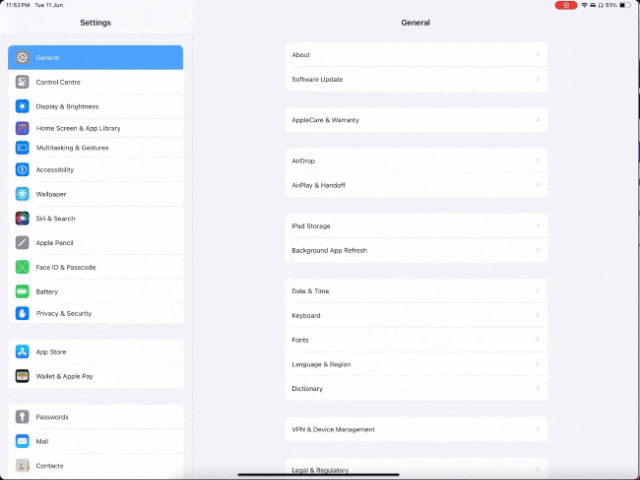Open the Mail envelope icon
This screenshot has width=640, height=480.
point(22,441)
